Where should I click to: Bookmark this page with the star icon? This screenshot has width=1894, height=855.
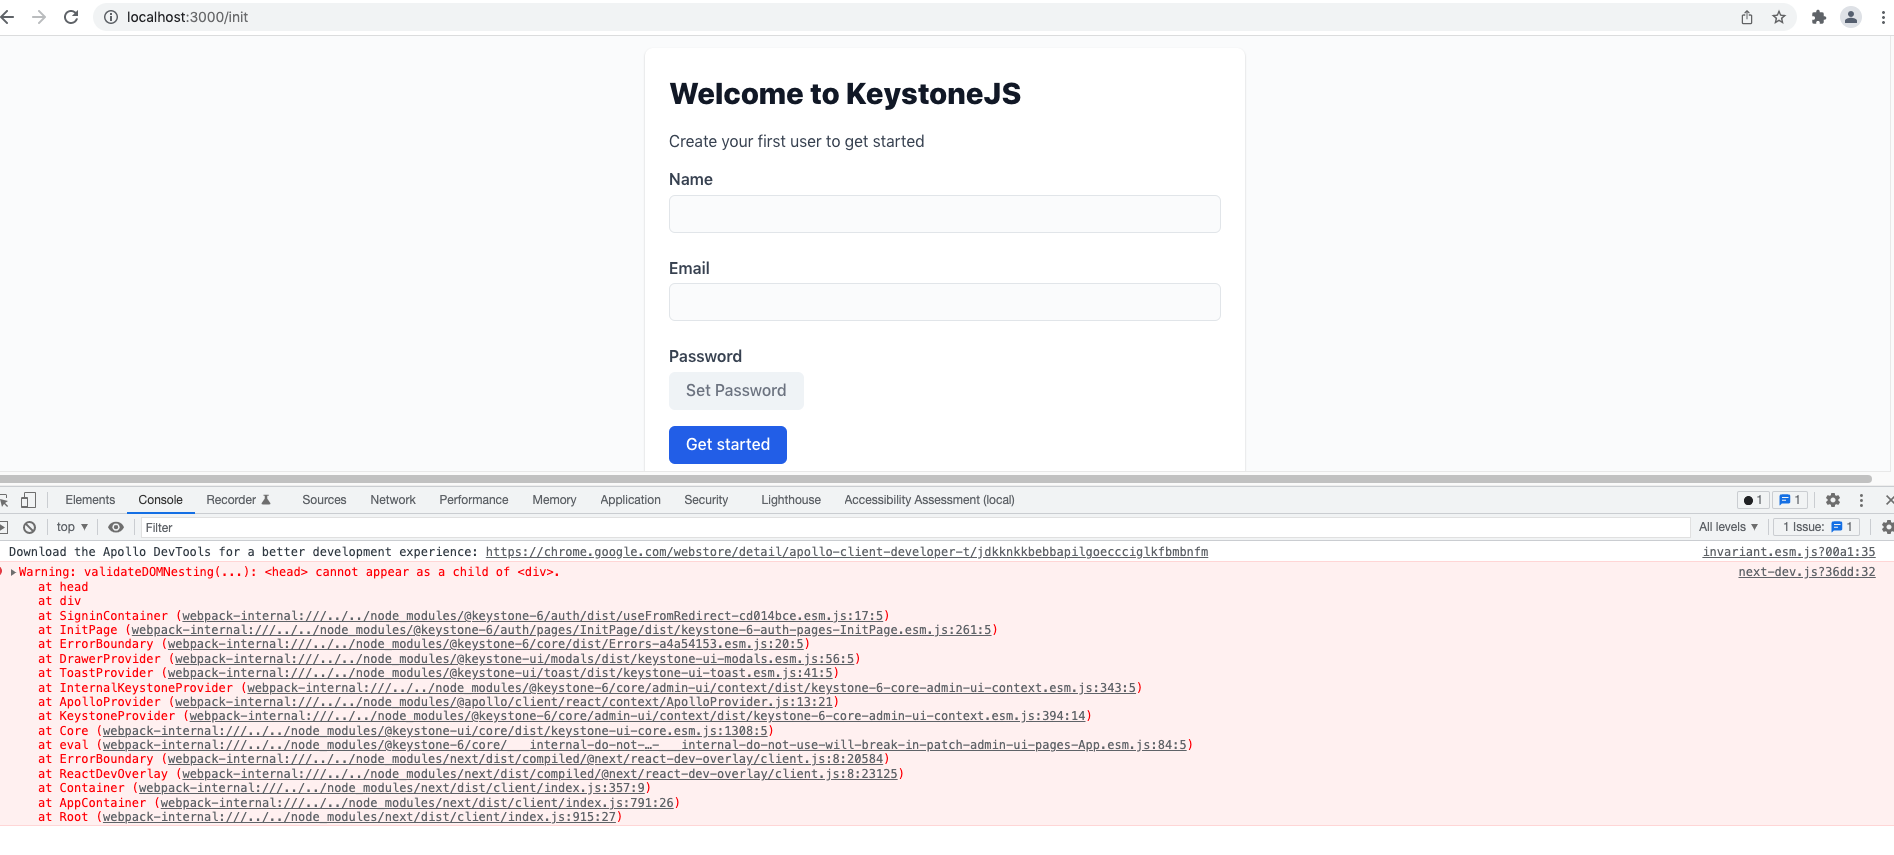1779,17
